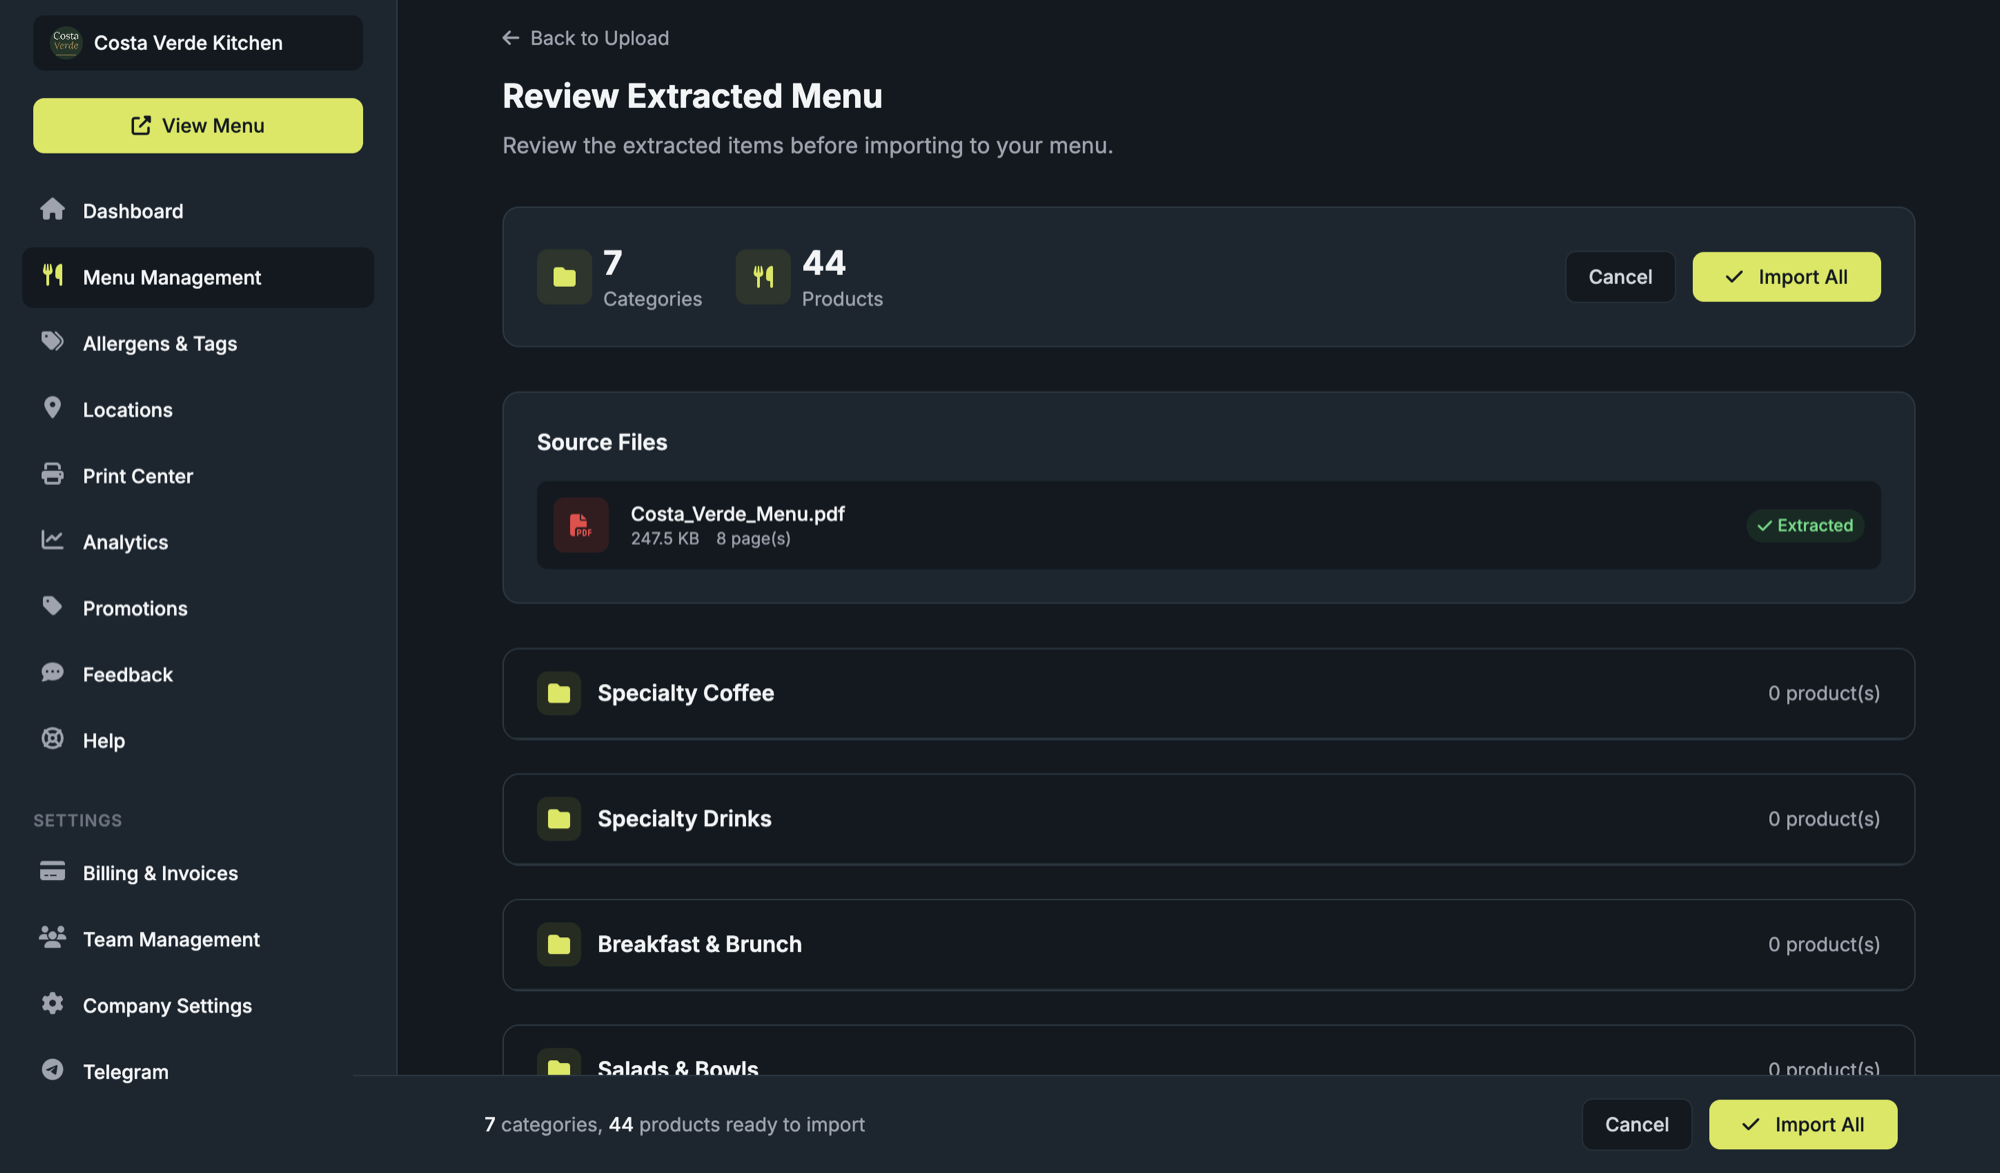Click the Locations pin icon
This screenshot has height=1173, width=2000.
(x=52, y=408)
